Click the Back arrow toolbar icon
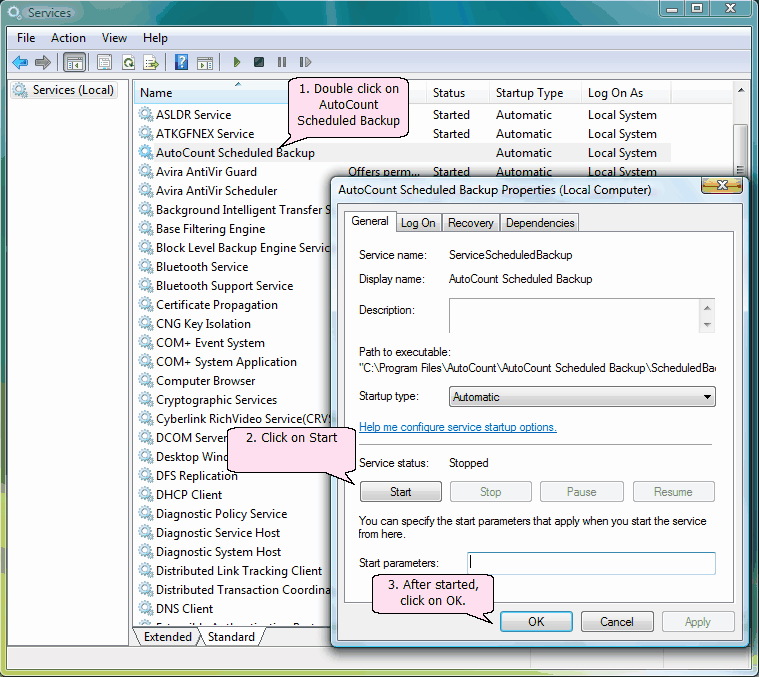The height and width of the screenshot is (677, 759). [20, 62]
